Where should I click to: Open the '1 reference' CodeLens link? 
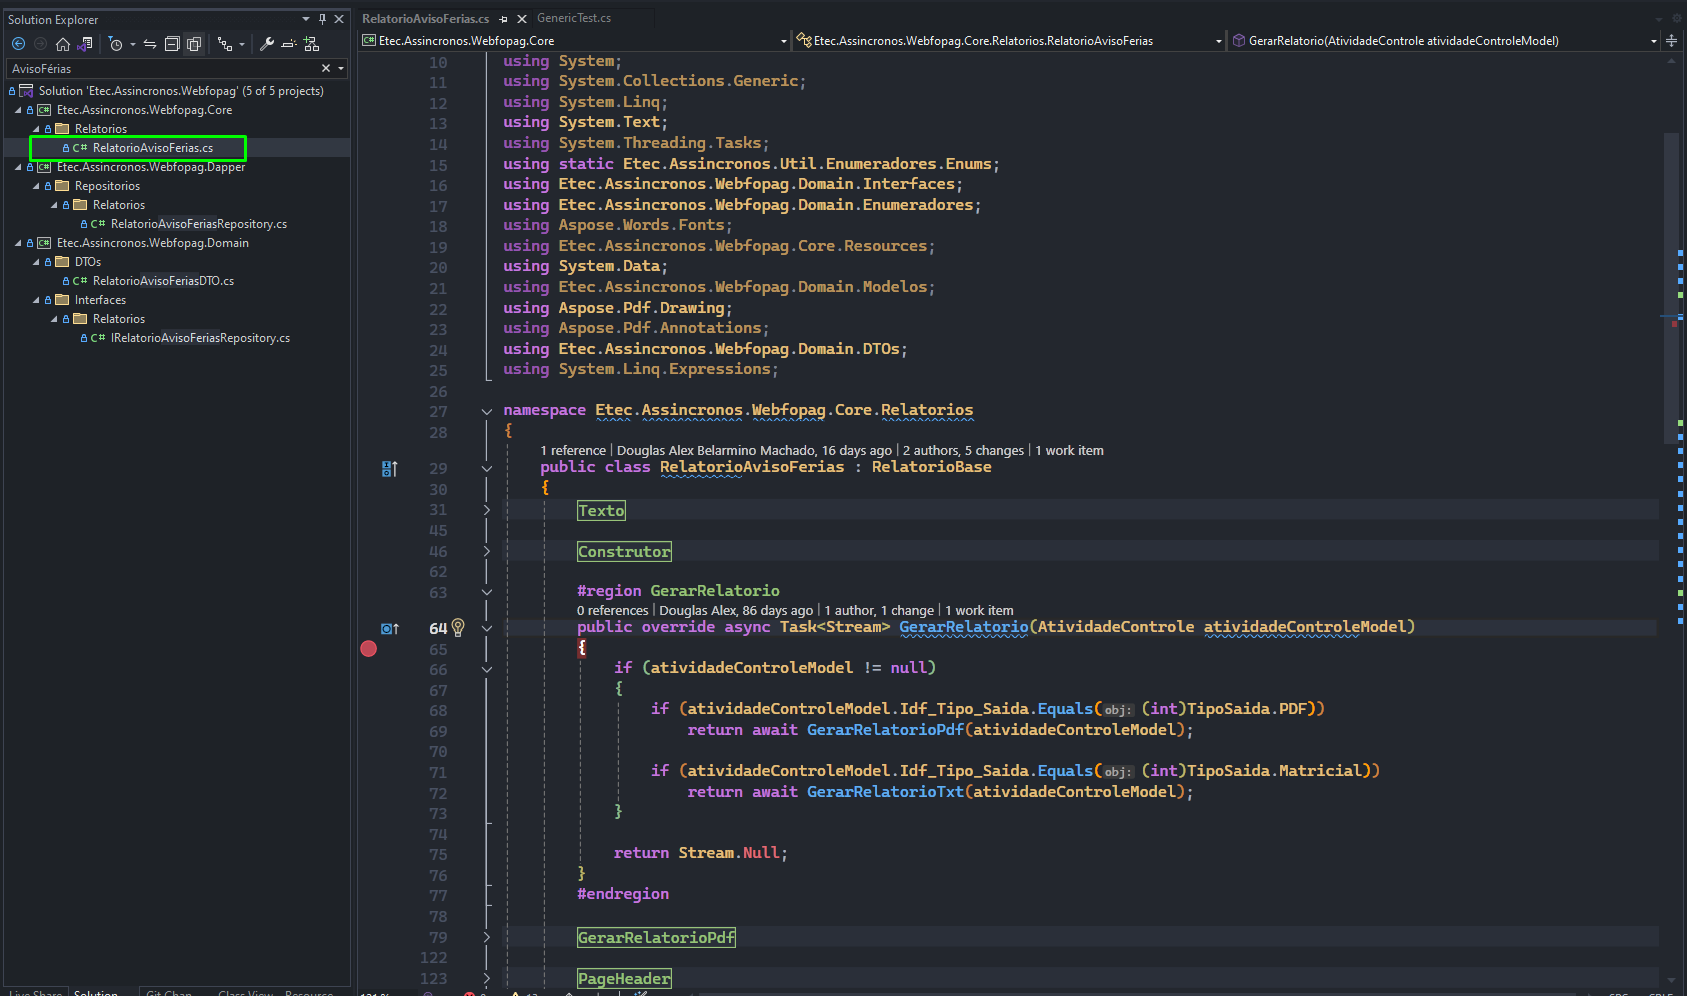click(573, 451)
